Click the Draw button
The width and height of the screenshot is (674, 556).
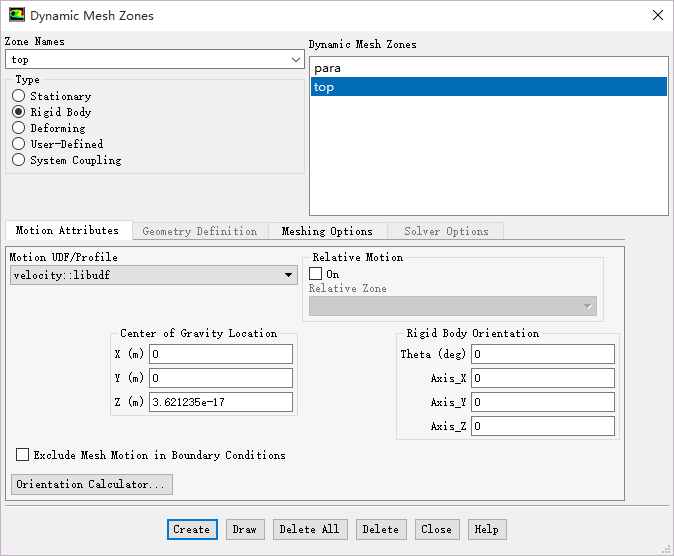pyautogui.click(x=244, y=529)
